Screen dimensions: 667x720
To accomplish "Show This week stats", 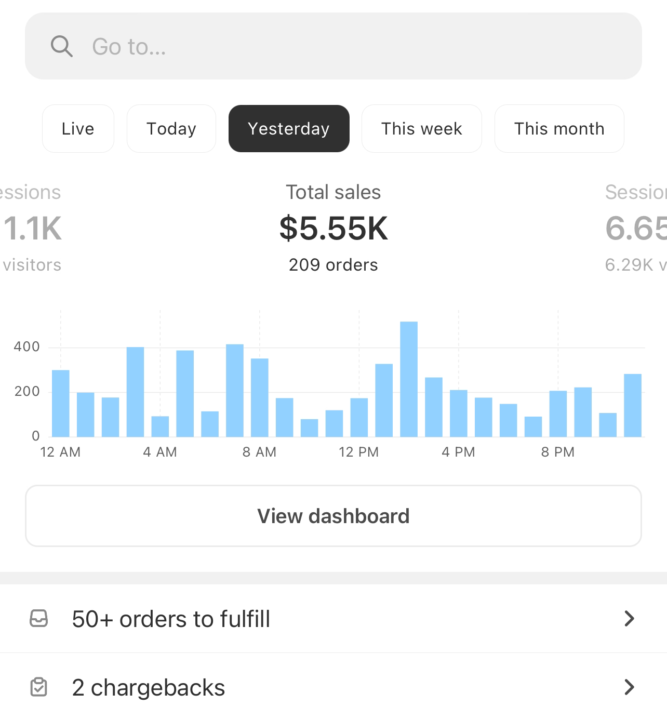I will pos(421,129).
